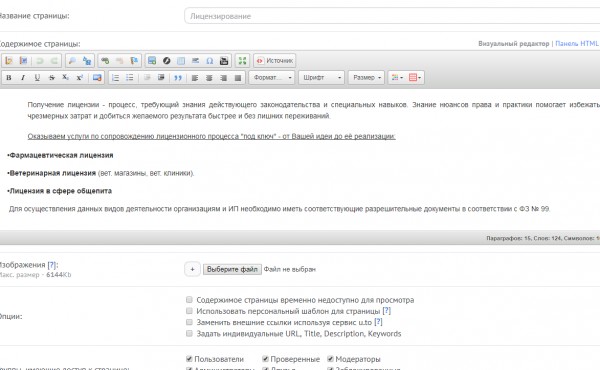This screenshot has height=370, width=600.
Task: Apply subscript formatting
Action: coord(65,78)
